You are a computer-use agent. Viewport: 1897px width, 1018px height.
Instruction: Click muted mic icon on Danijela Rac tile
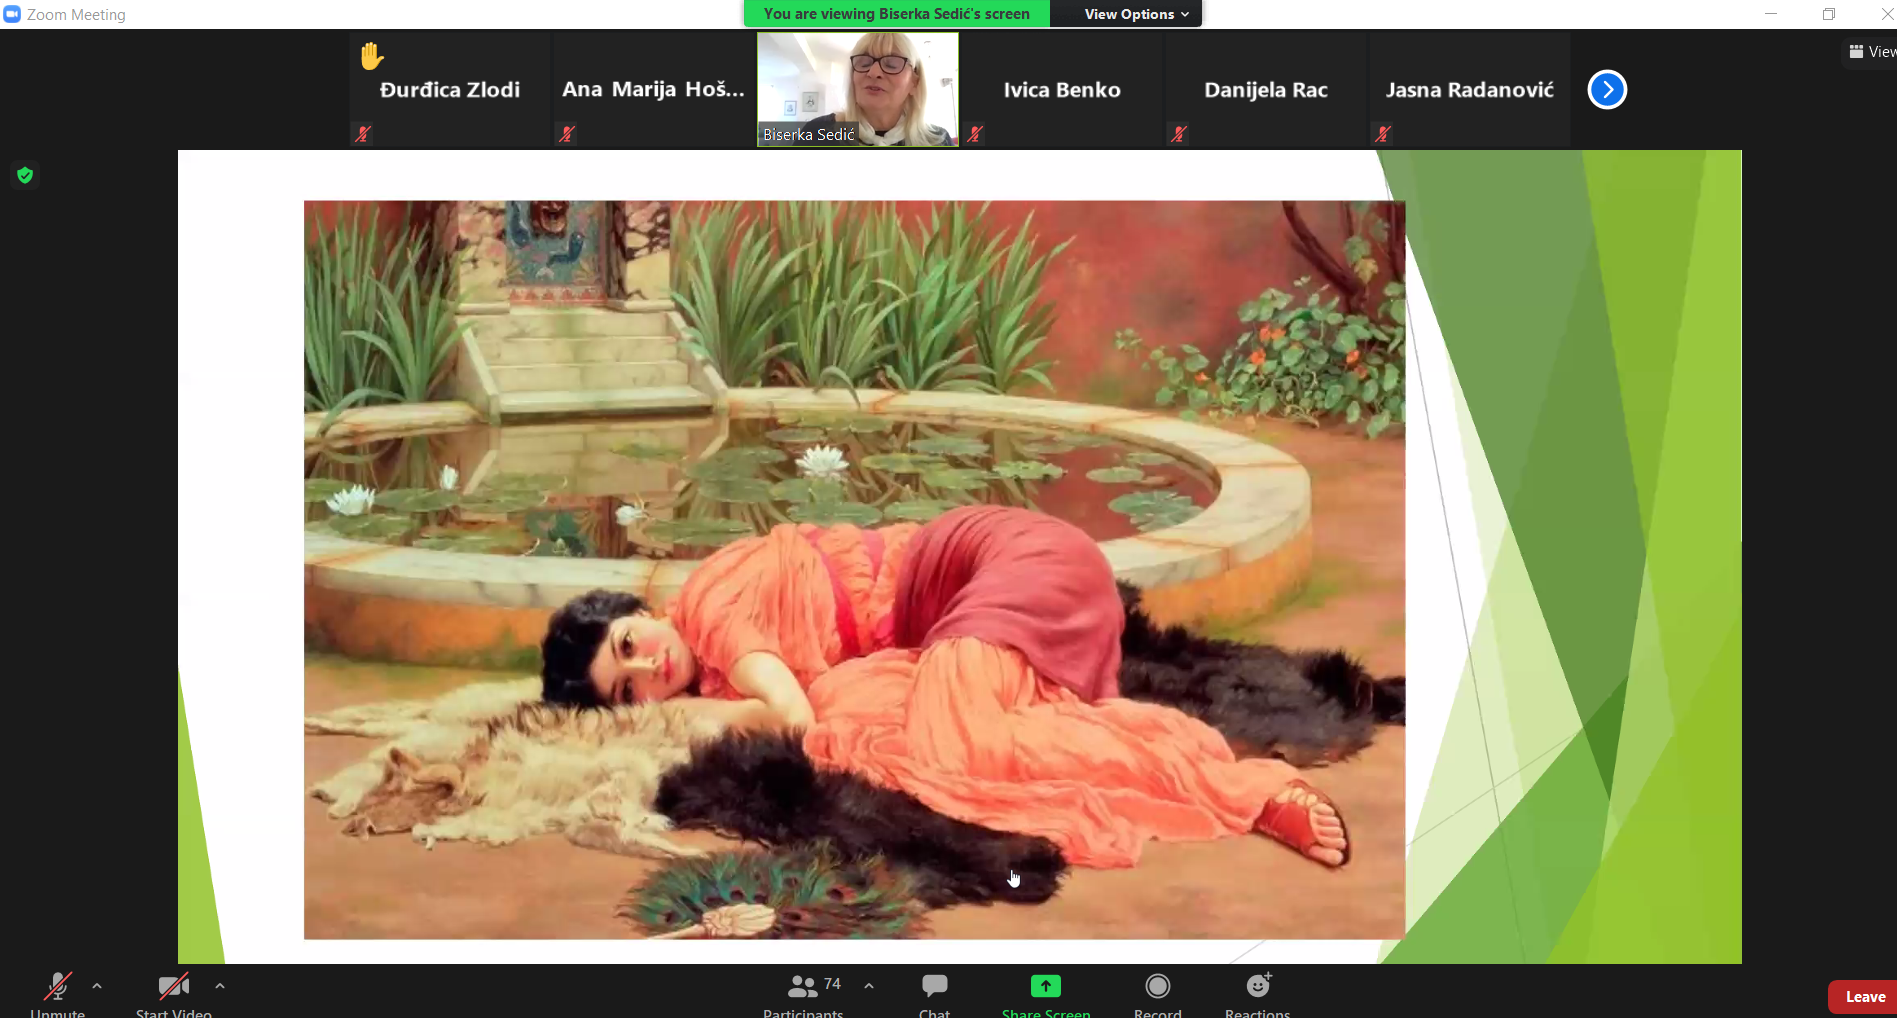tap(1179, 133)
